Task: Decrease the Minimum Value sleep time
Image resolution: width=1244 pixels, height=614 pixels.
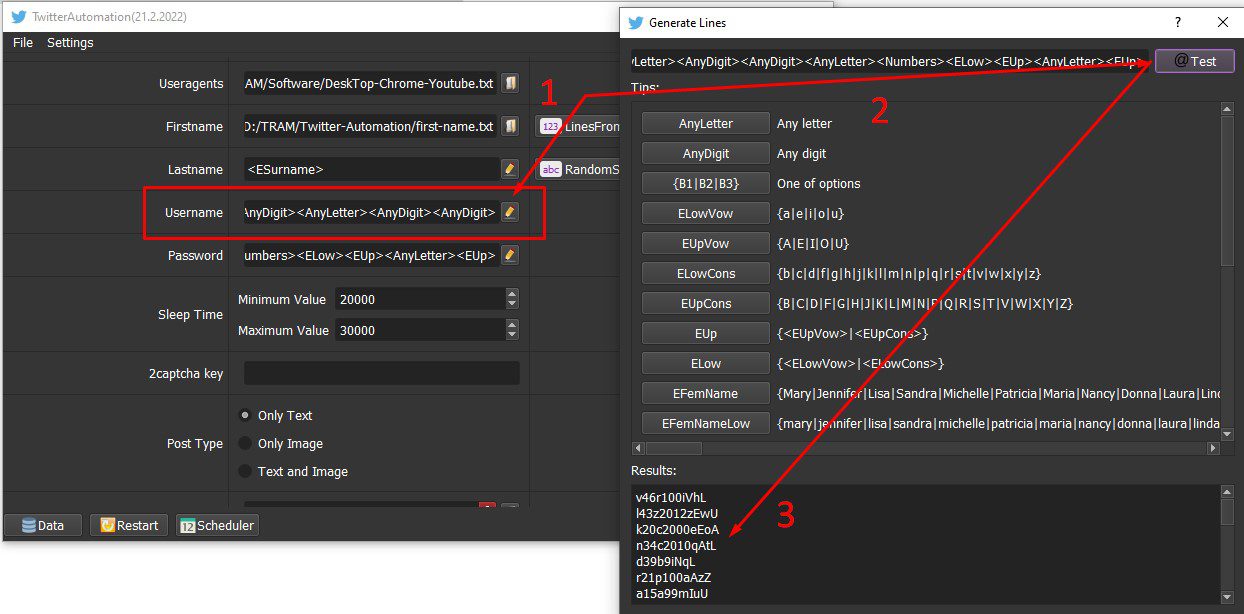Action: (513, 304)
